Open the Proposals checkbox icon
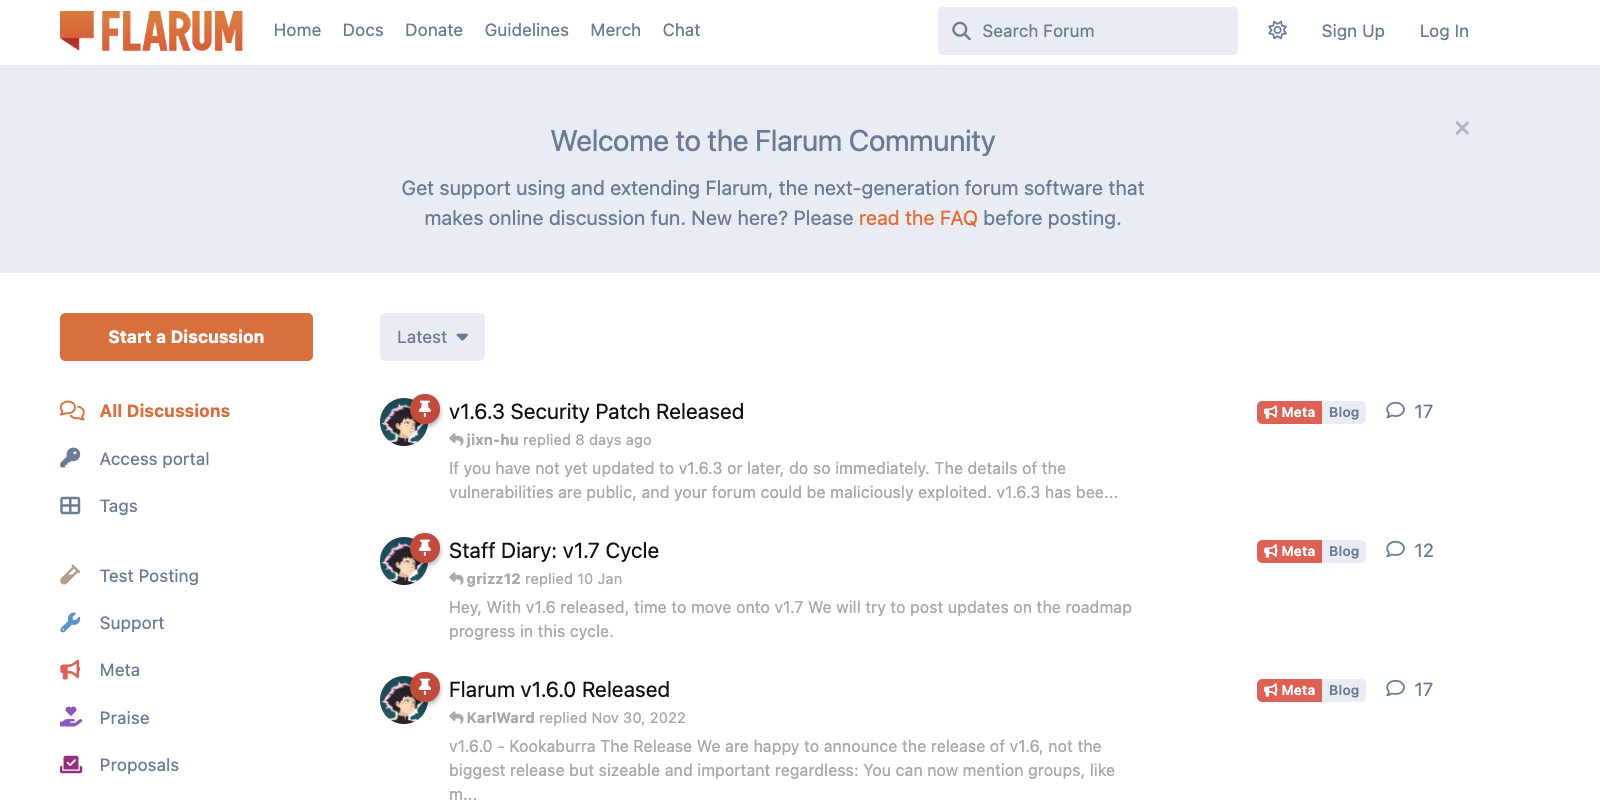 coord(70,765)
